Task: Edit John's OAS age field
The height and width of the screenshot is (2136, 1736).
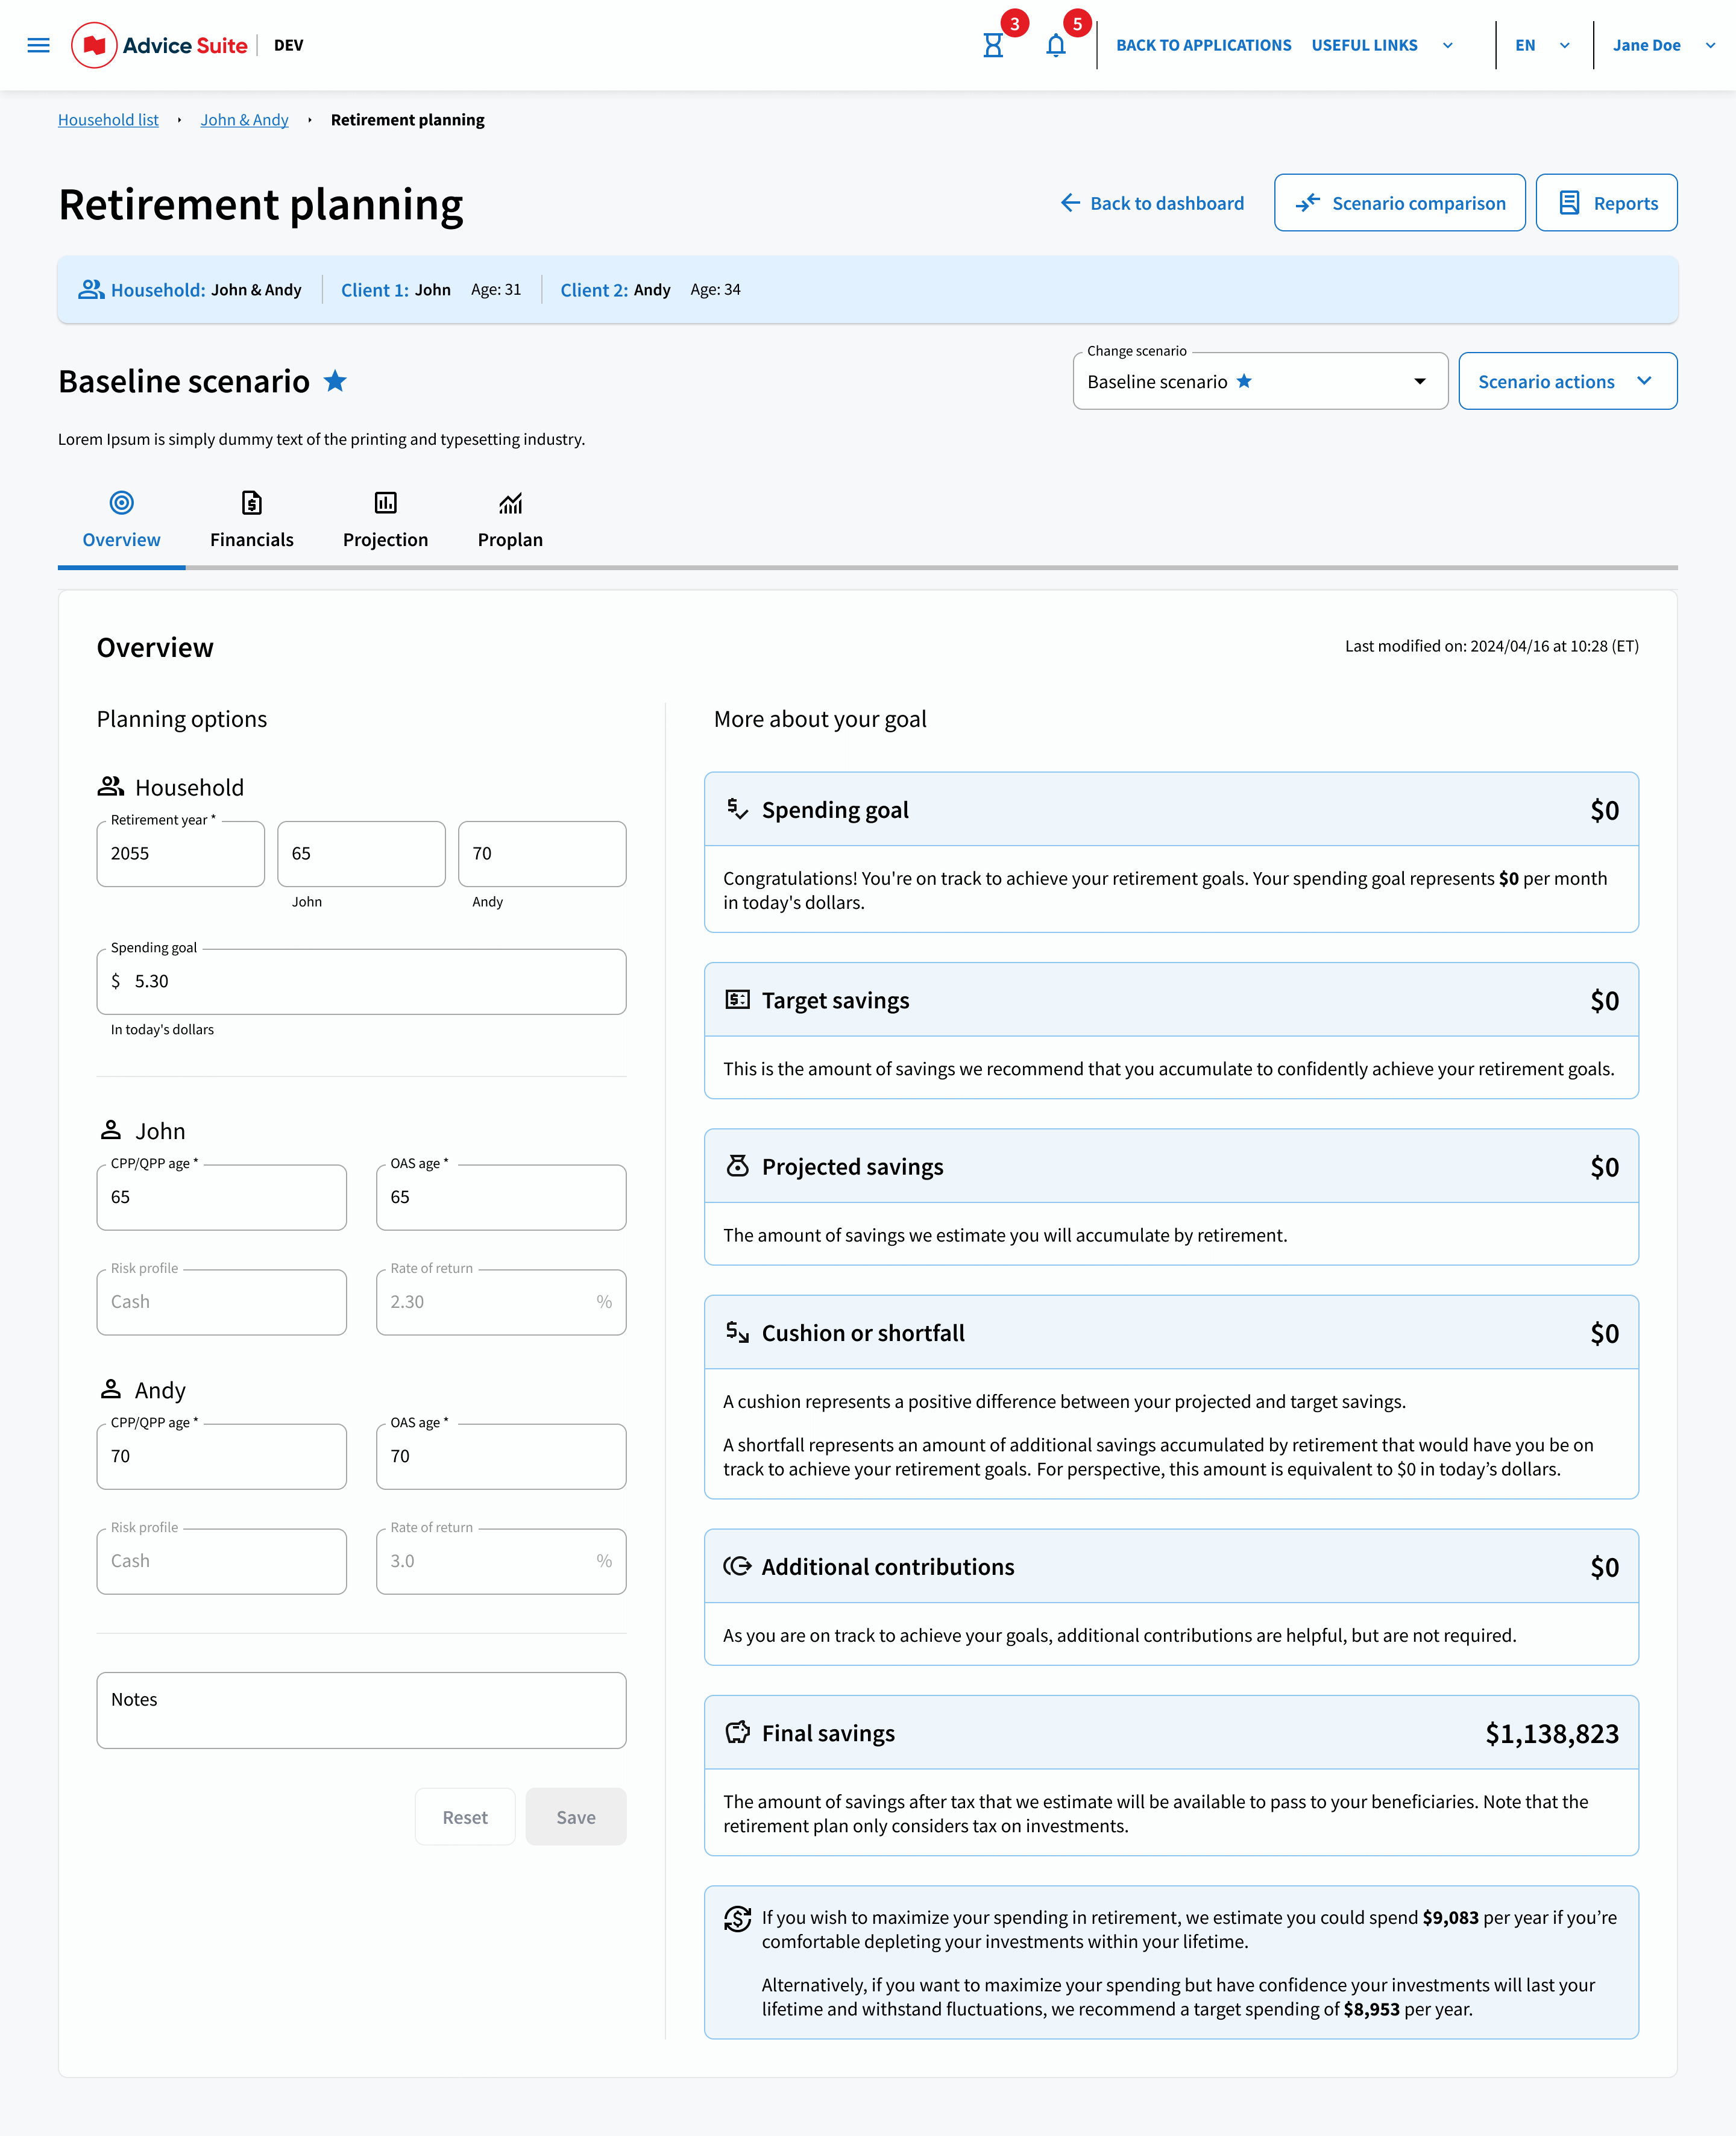Action: (501, 1197)
